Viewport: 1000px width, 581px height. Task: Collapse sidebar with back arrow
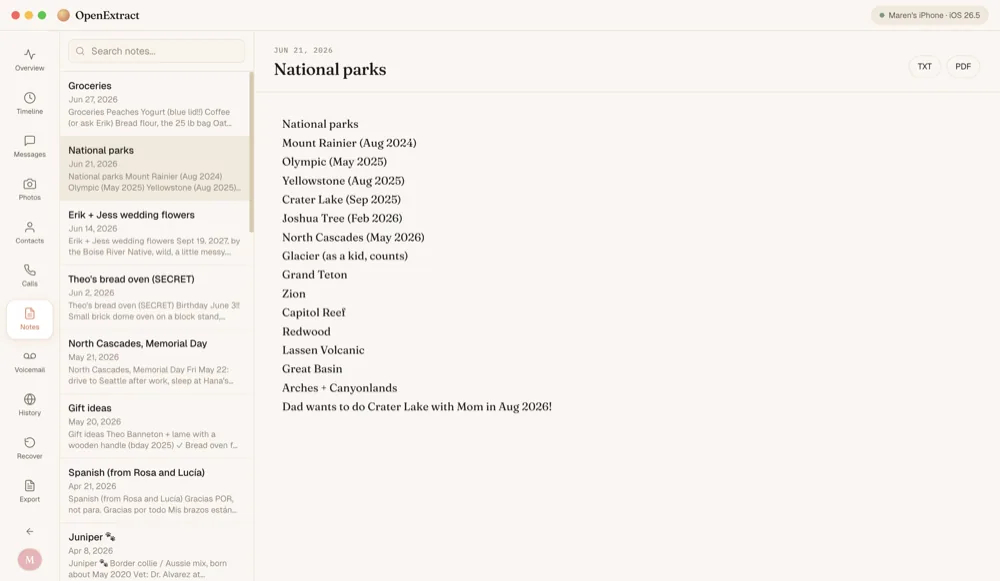click(x=29, y=531)
